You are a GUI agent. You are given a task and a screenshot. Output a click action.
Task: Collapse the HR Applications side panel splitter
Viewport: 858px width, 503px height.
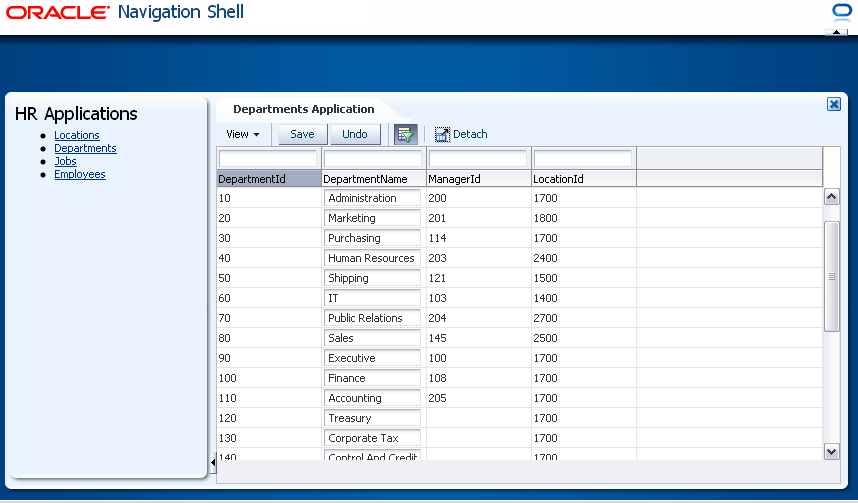[x=213, y=463]
